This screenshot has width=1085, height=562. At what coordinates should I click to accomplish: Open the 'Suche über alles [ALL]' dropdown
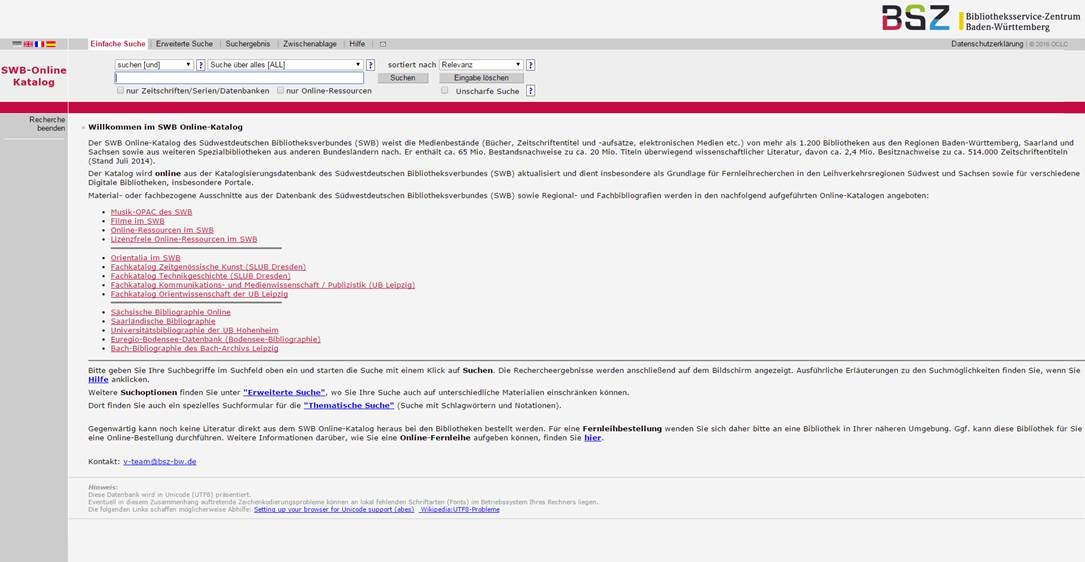click(286, 65)
